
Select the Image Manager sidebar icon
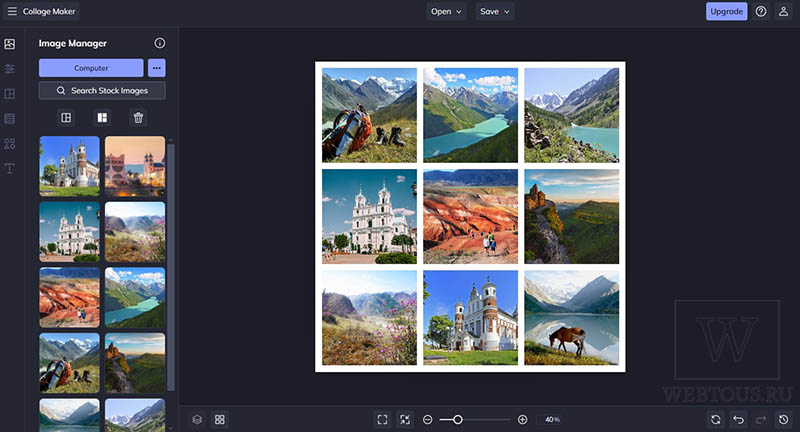click(x=10, y=44)
